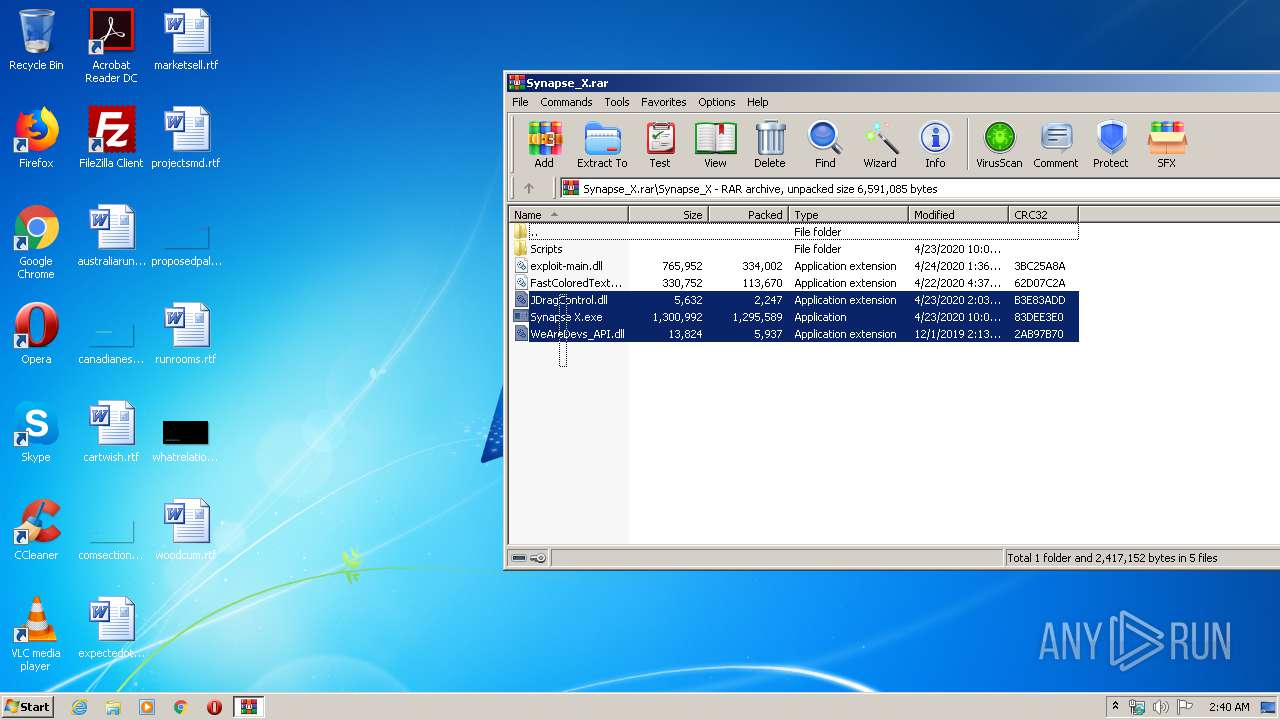Open Chrome from the taskbar

(x=180, y=707)
